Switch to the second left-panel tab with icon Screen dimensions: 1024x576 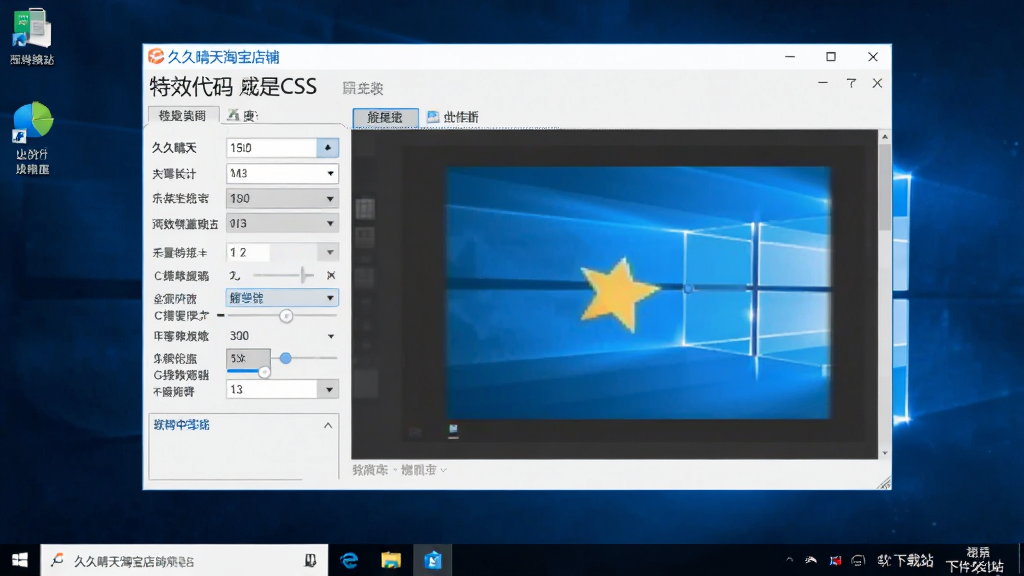click(242, 116)
